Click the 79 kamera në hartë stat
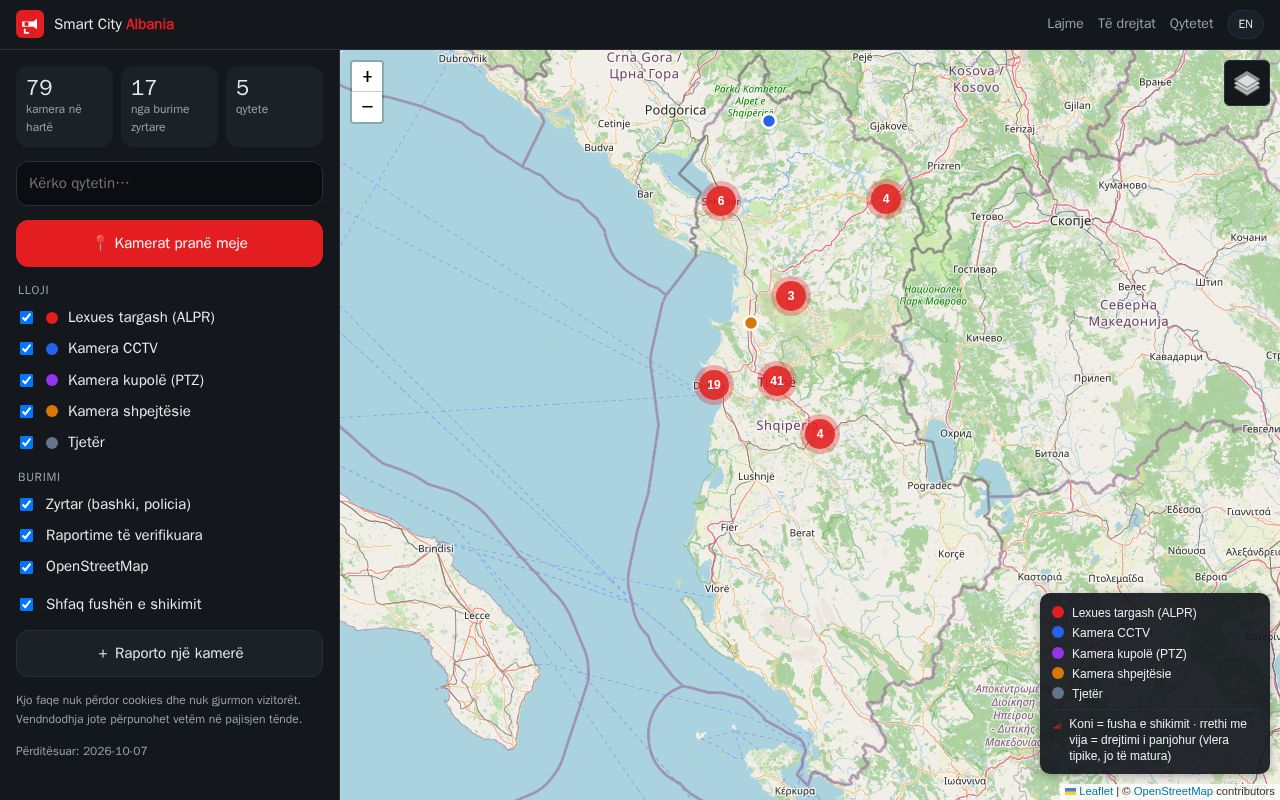The width and height of the screenshot is (1280, 800). [x=64, y=106]
